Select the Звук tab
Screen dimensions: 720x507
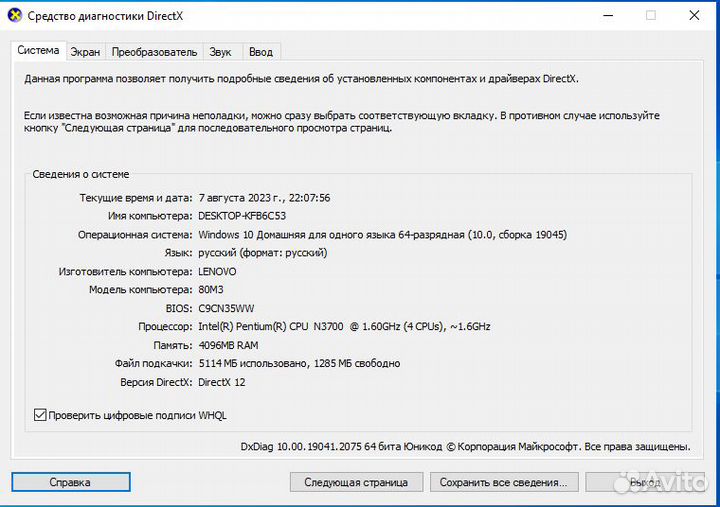(220, 52)
